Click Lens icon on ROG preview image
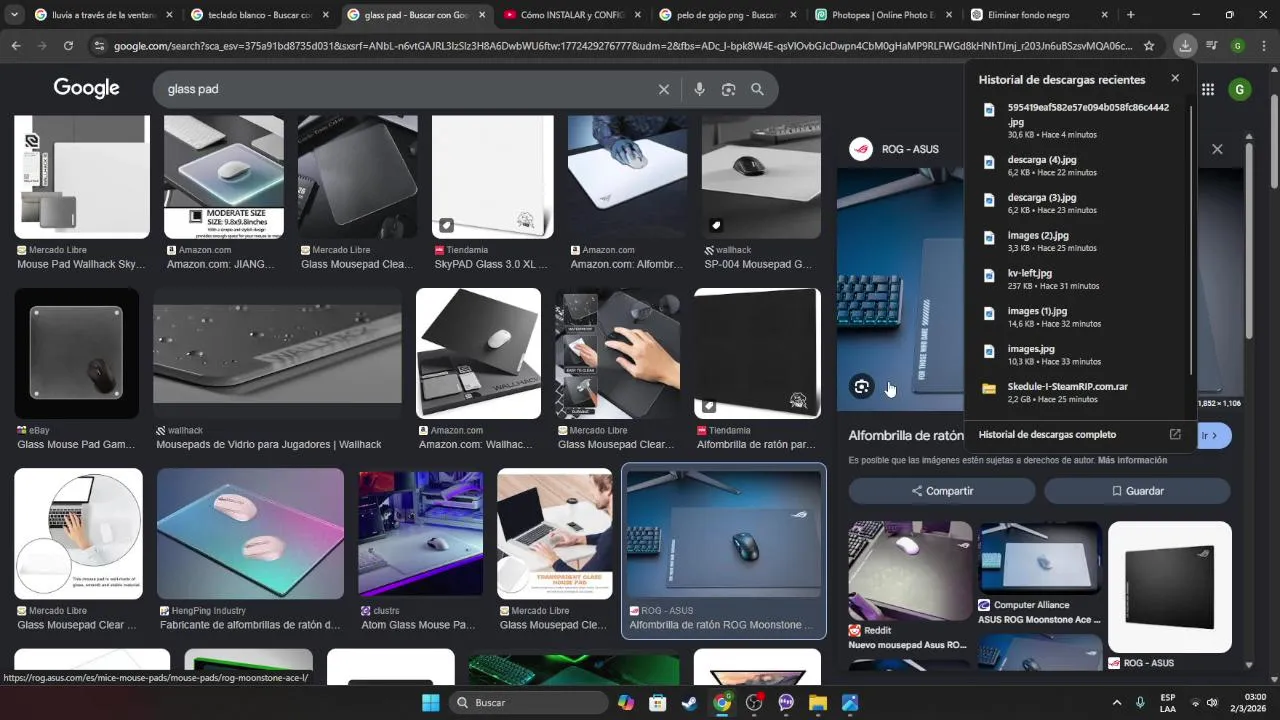The width and height of the screenshot is (1280, 720). point(862,387)
